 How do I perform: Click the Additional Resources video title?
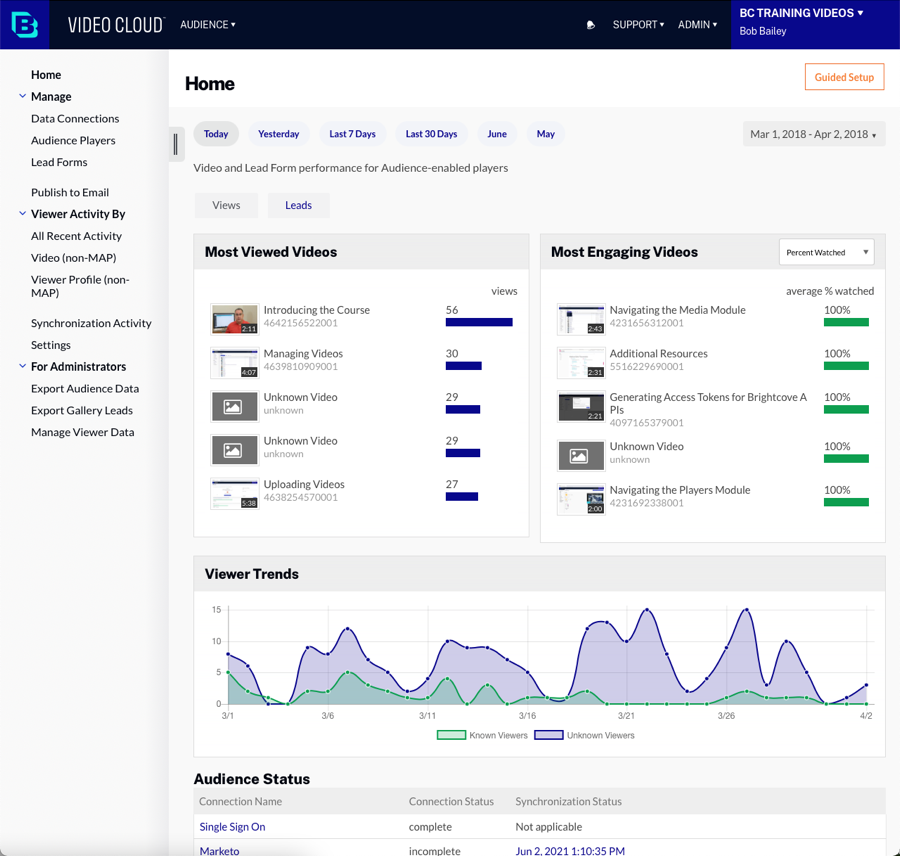(658, 354)
